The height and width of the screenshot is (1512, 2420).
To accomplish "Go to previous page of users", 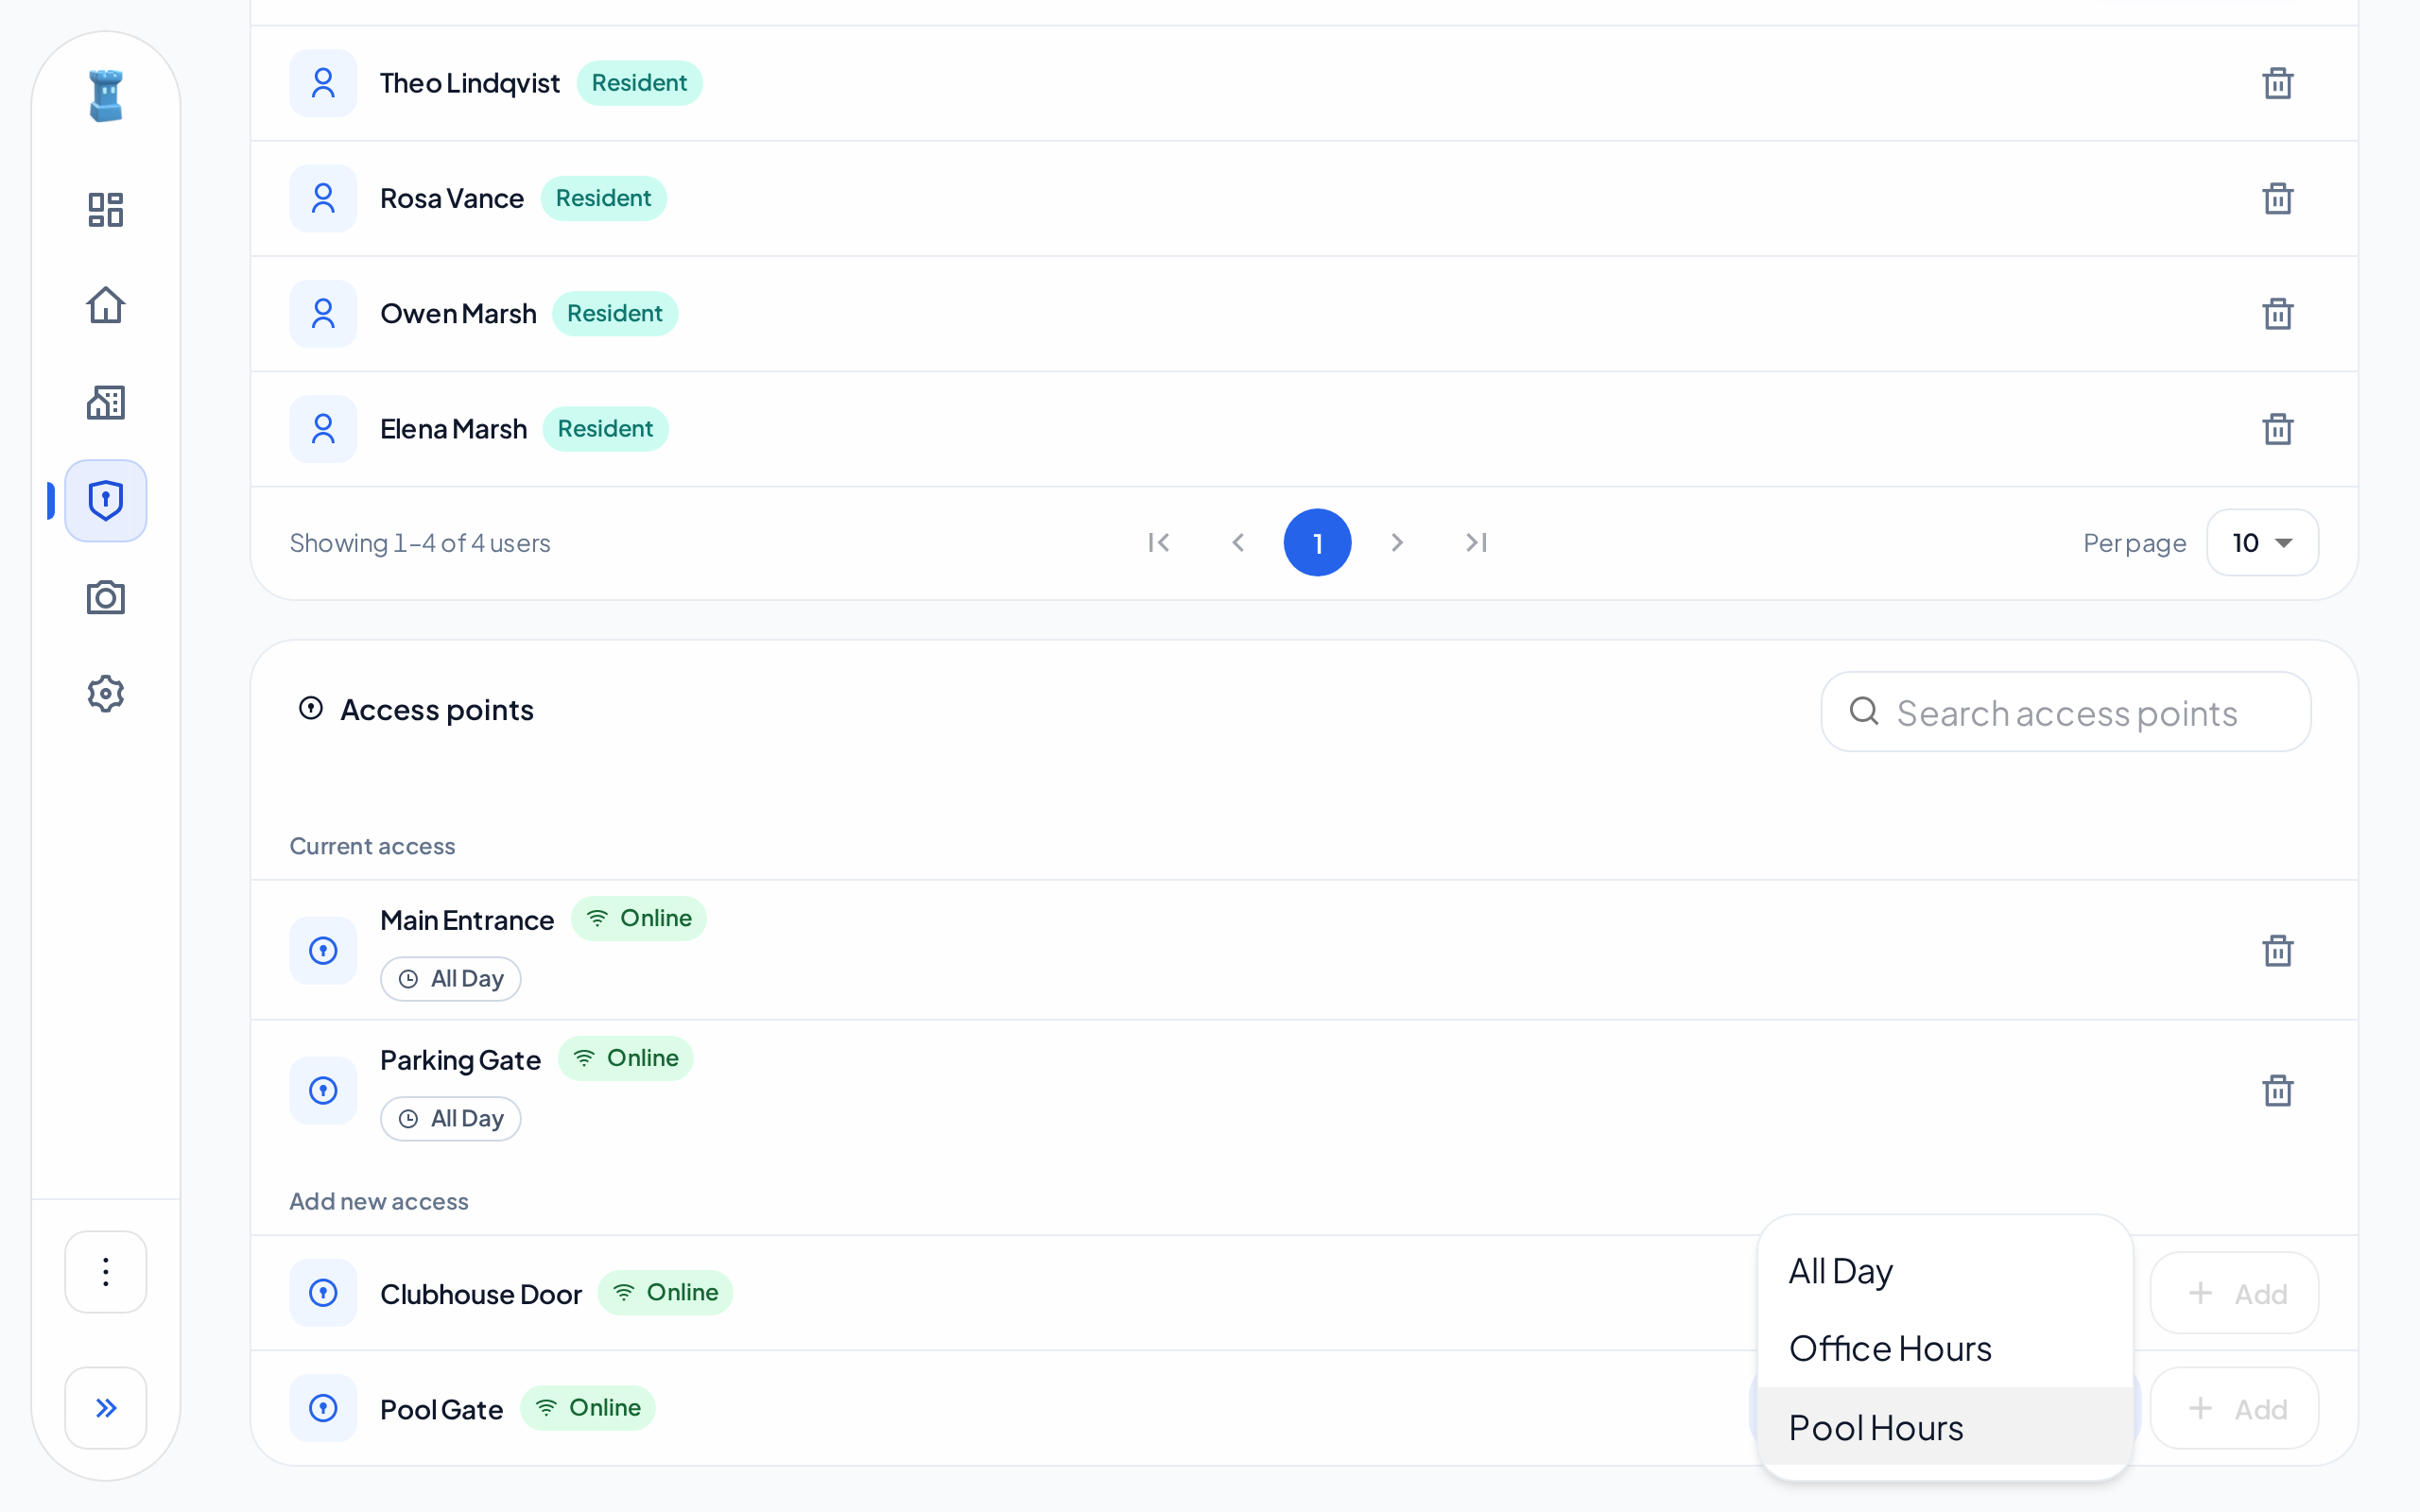I will coord(1238,542).
